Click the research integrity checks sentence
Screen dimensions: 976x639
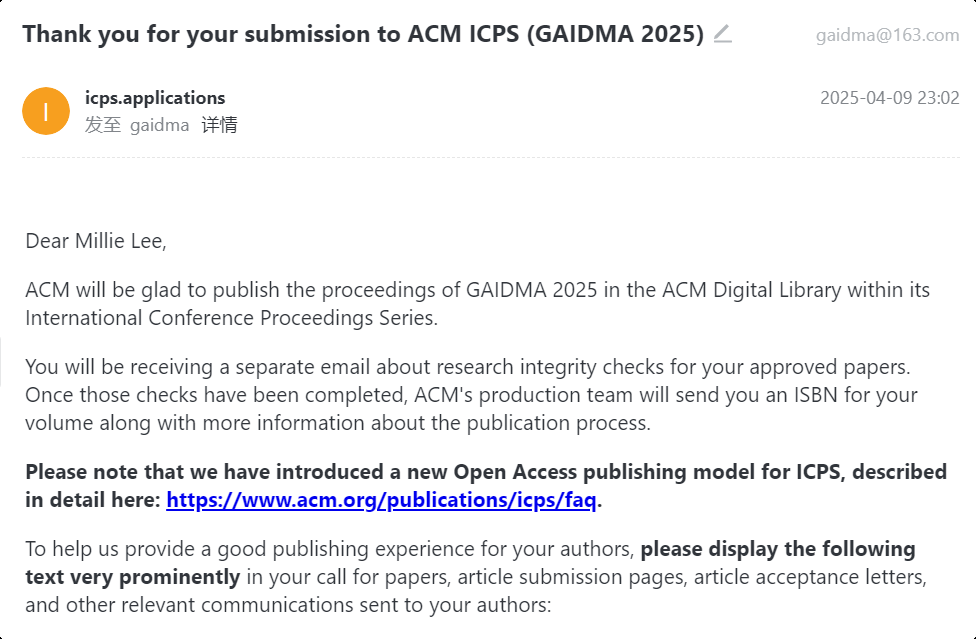(x=468, y=367)
